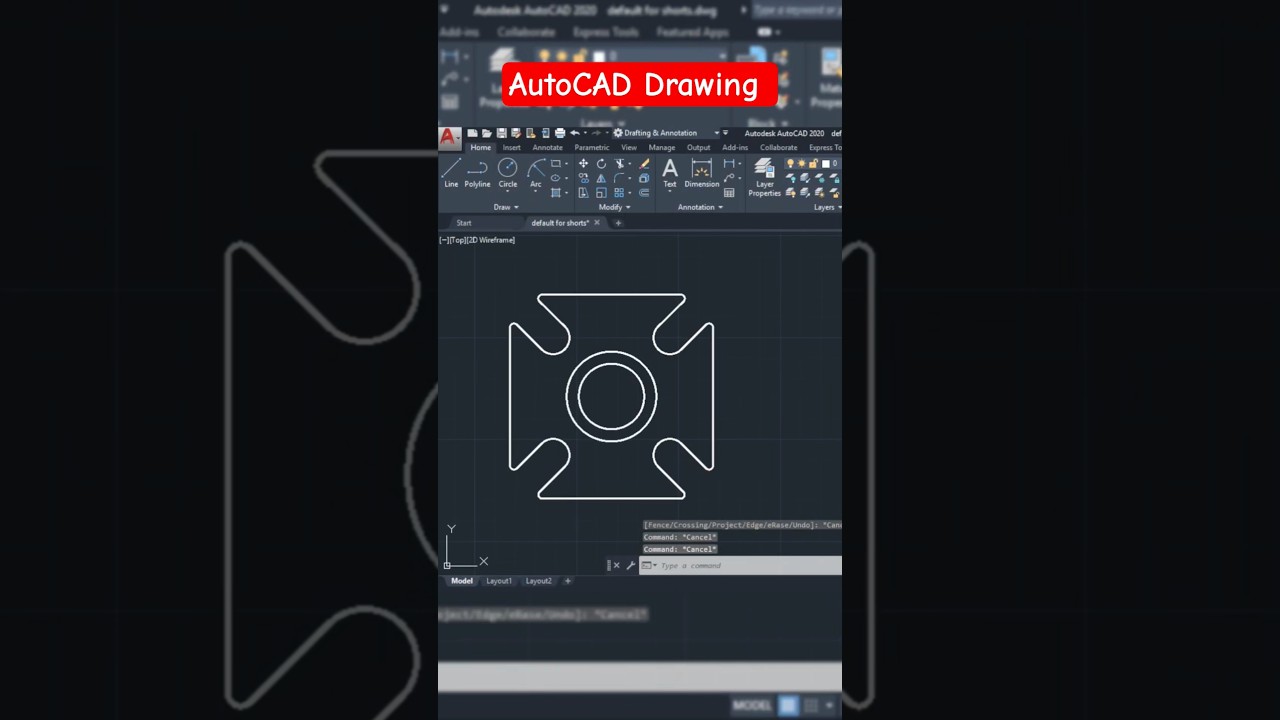
Task: Open Layer Properties manager
Action: [765, 176]
